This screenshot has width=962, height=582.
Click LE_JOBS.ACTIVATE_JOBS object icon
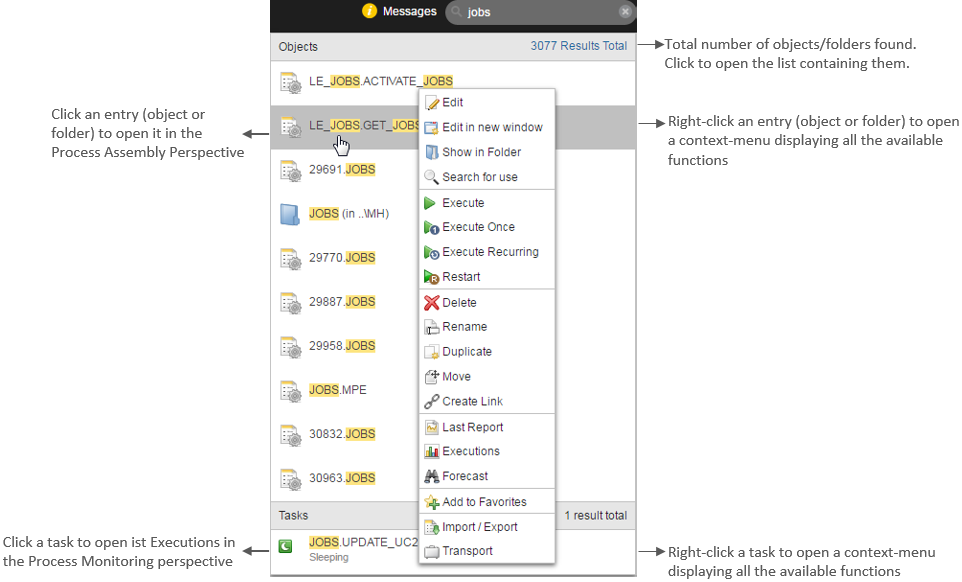(x=290, y=82)
